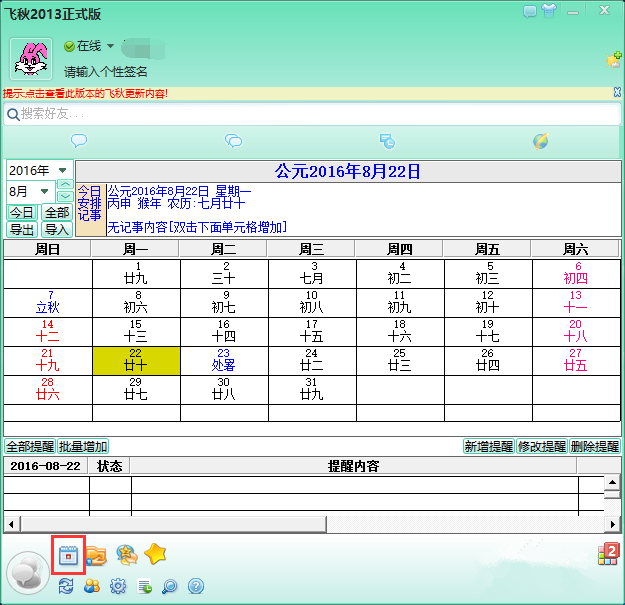Open the 在线 status dropdown
Viewport: 625px width, 605px height.
click(110, 46)
